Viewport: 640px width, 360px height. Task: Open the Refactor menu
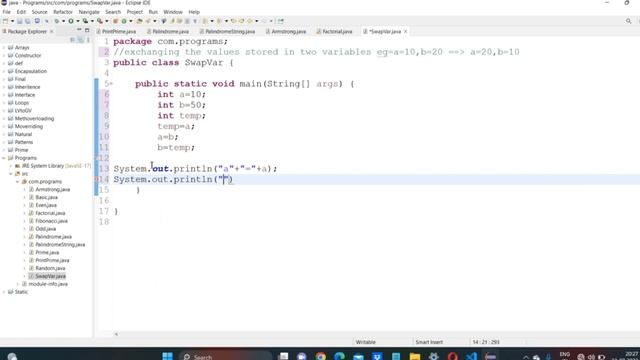pyautogui.click(x=63, y=12)
